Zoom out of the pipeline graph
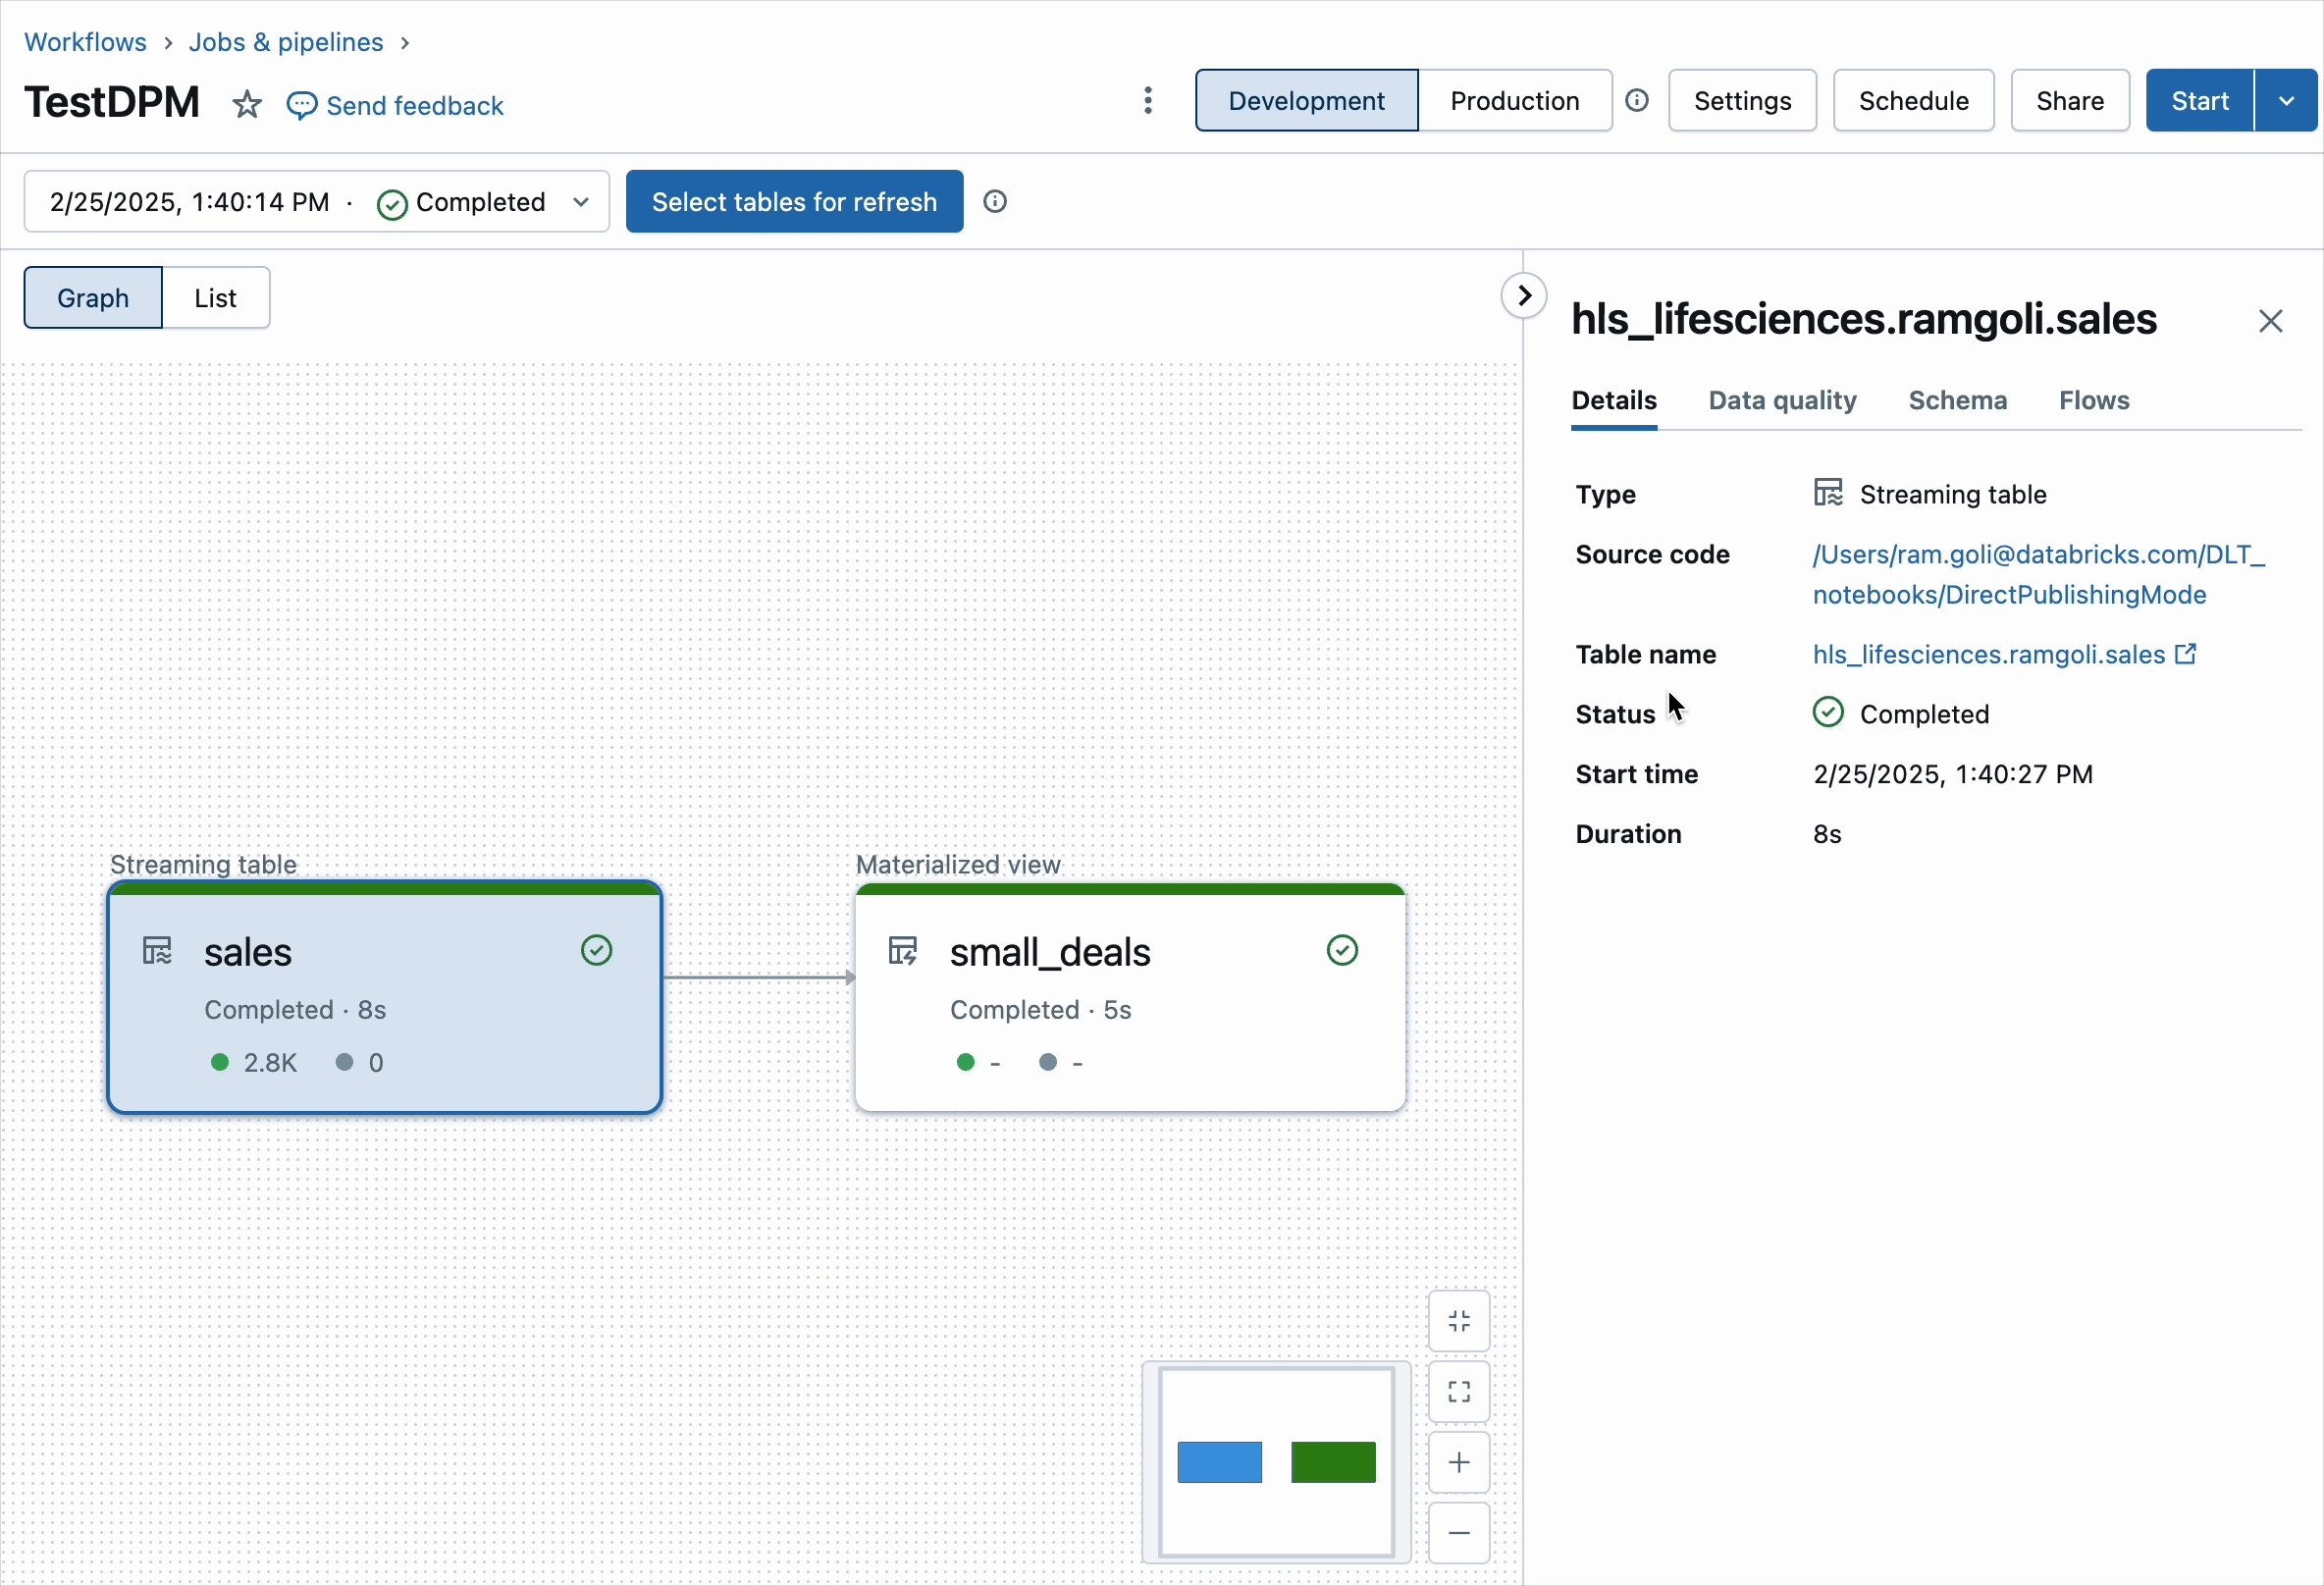Screen dimensions: 2324x1586 point(1459,1533)
